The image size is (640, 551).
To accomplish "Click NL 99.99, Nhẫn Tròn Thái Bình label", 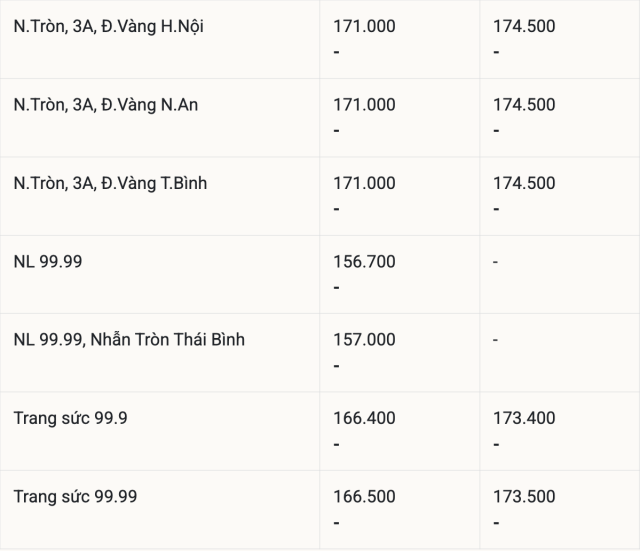I will 129,340.
